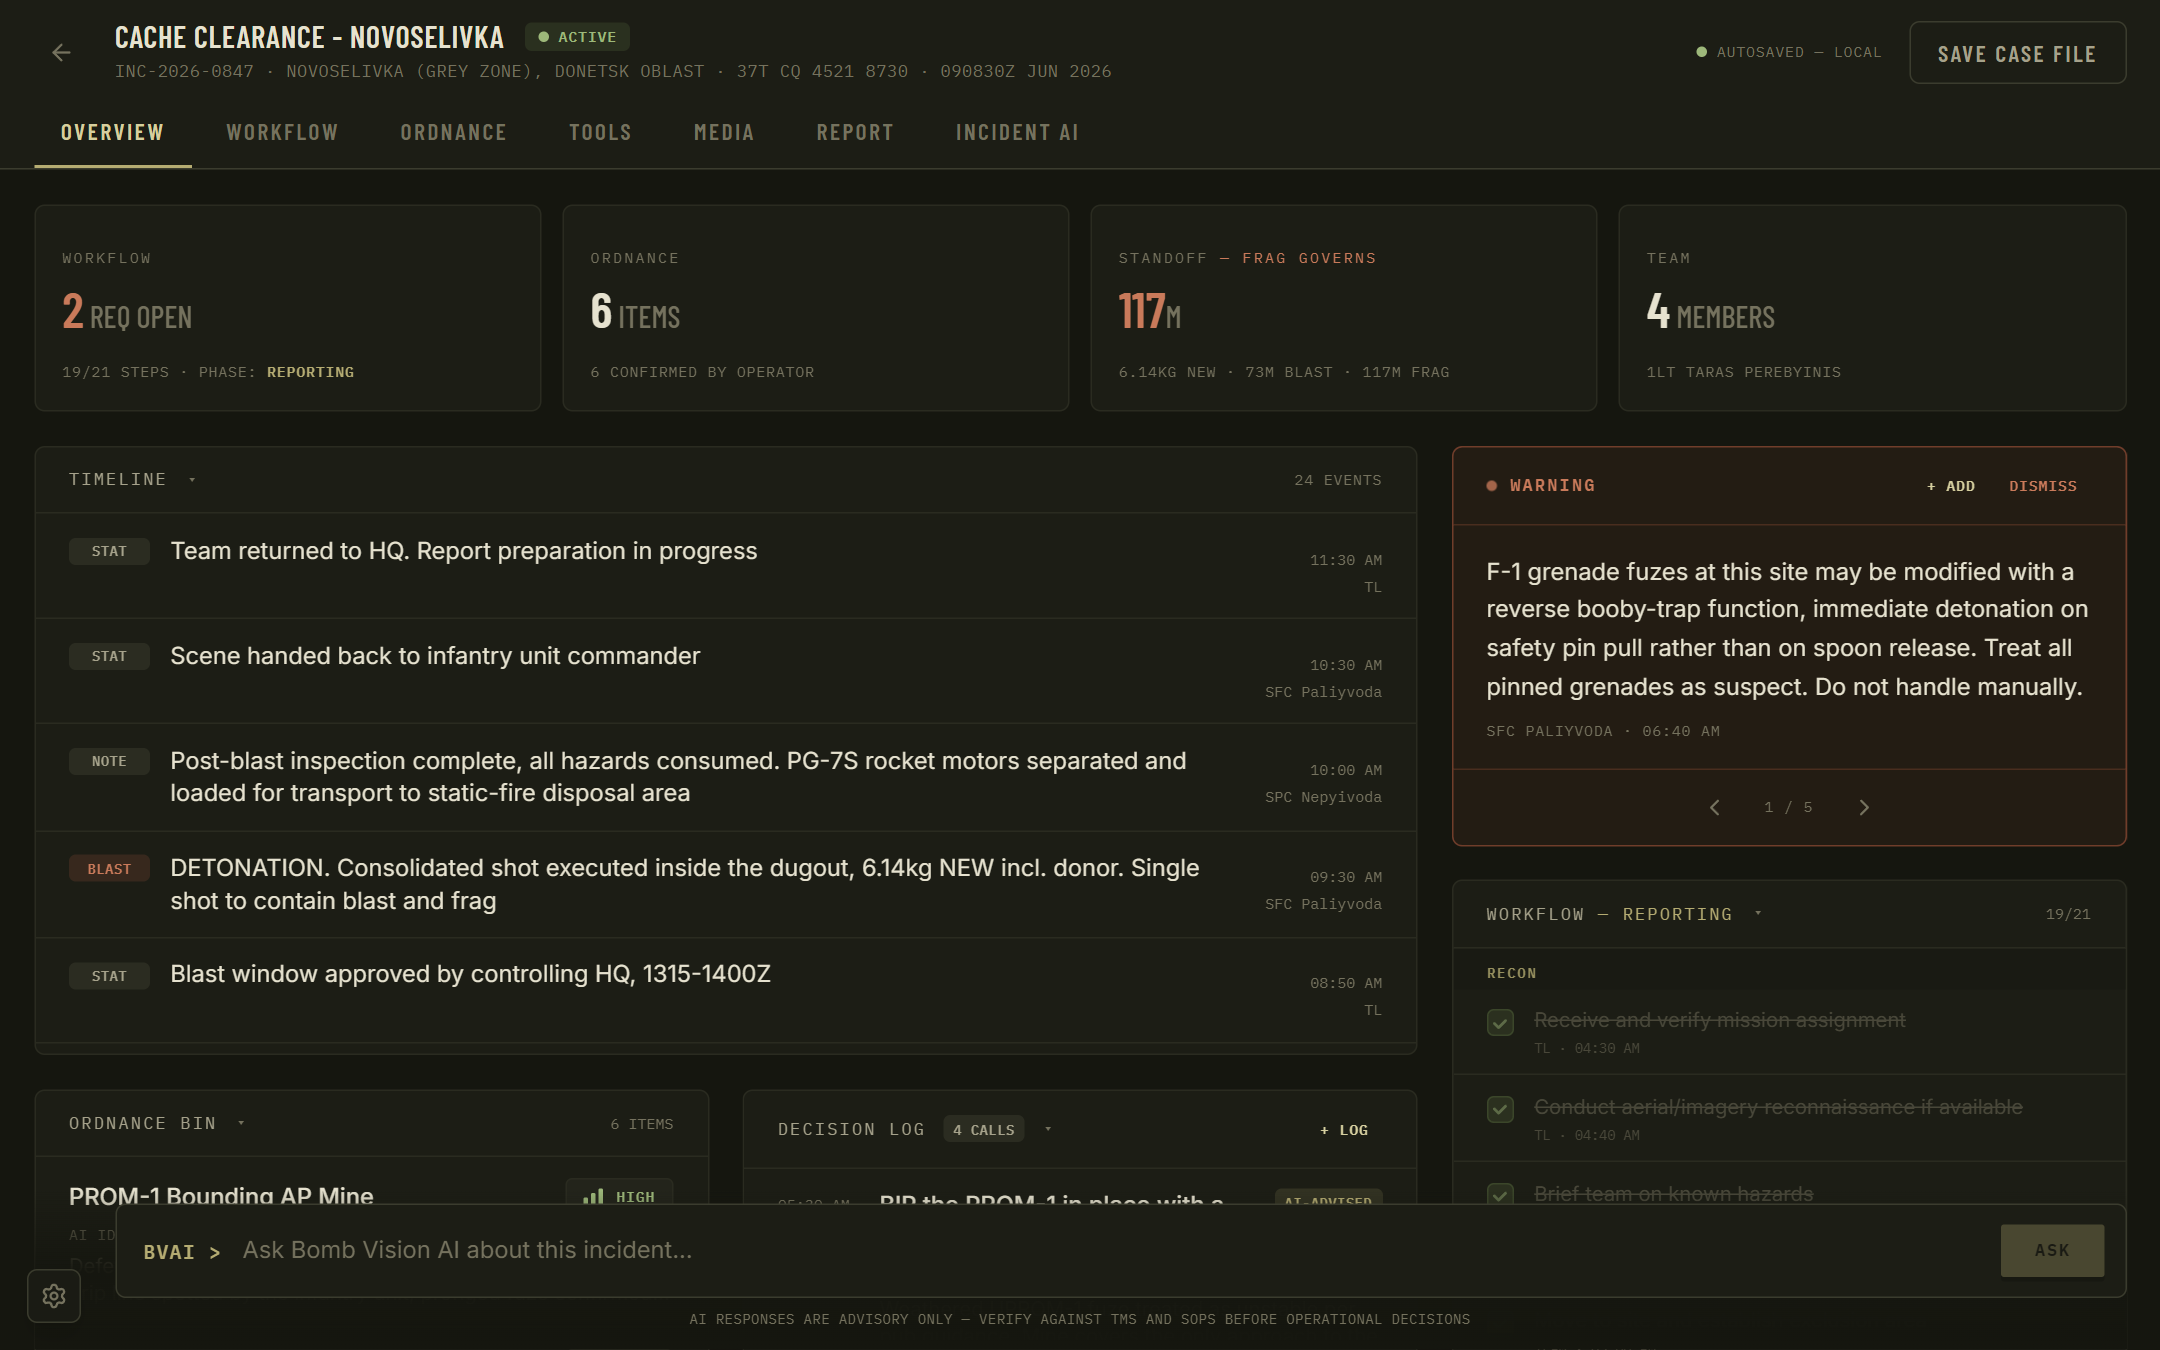Click the green ACTIVE status badge
This screenshot has height=1350, width=2160.
tap(577, 37)
